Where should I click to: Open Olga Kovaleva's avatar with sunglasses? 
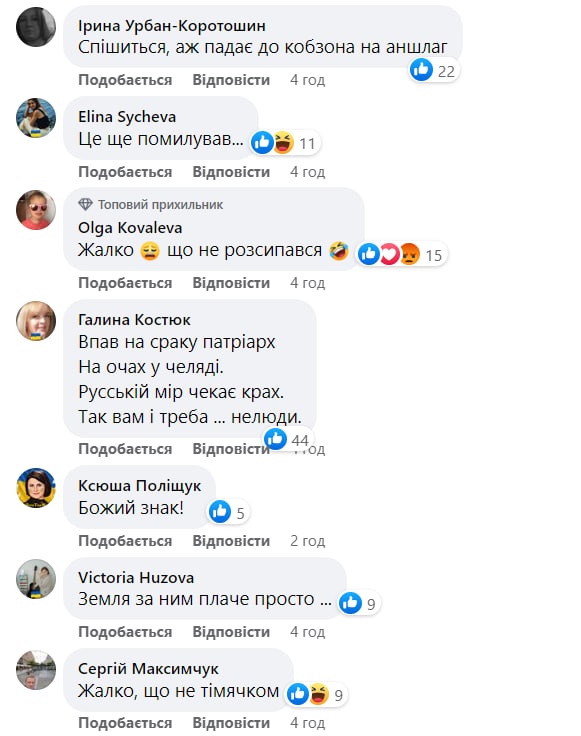pos(36,210)
